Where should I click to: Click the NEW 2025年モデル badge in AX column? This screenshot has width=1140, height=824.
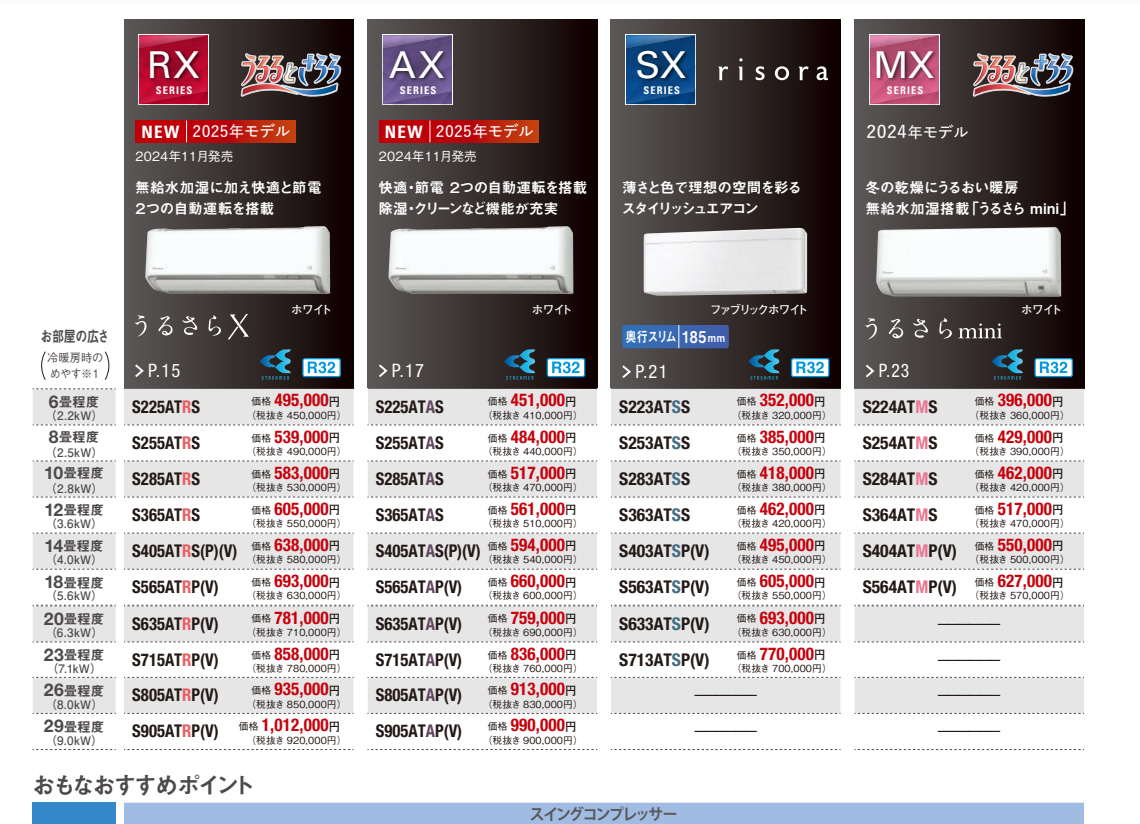(x=459, y=132)
